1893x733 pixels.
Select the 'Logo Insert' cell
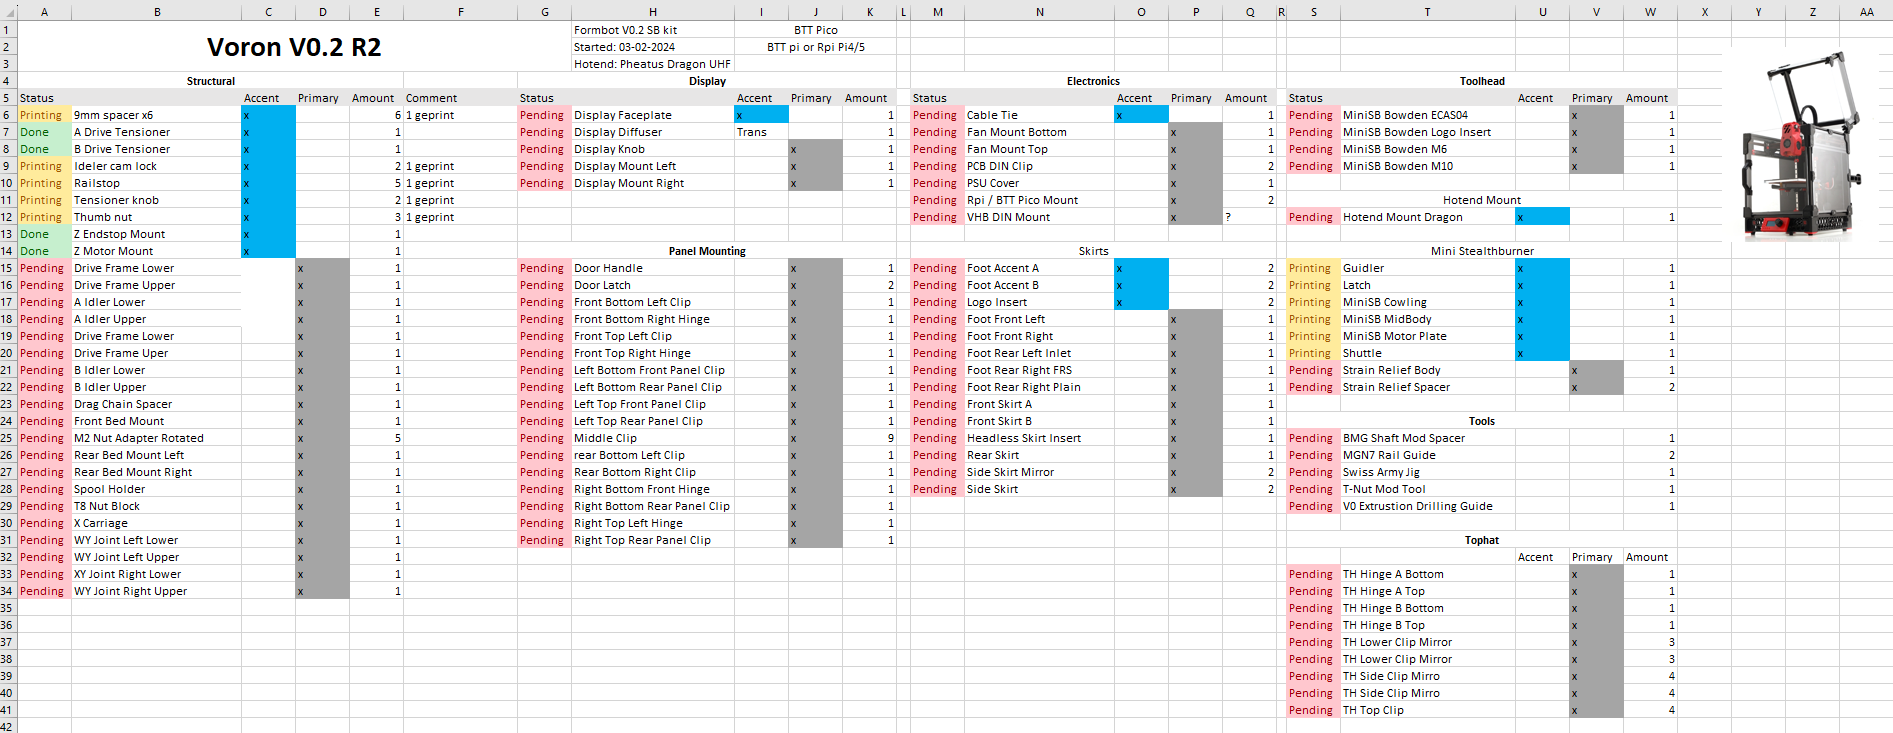click(x=1039, y=302)
